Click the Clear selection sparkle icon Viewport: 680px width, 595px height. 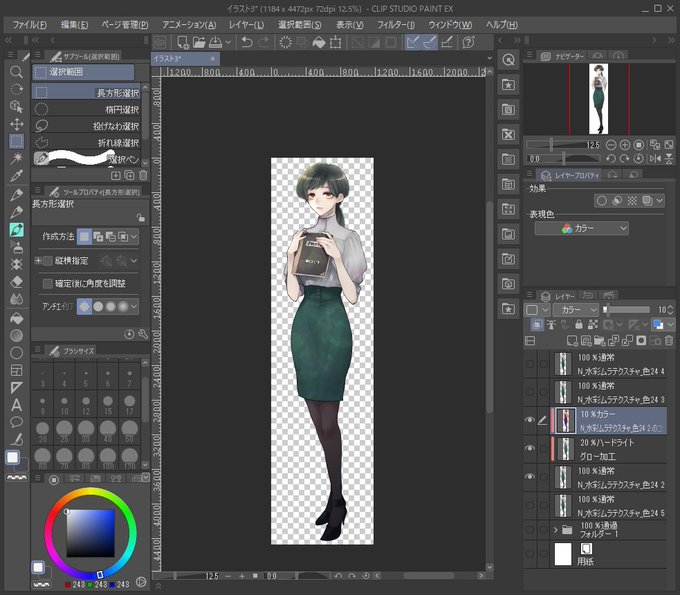[285, 42]
